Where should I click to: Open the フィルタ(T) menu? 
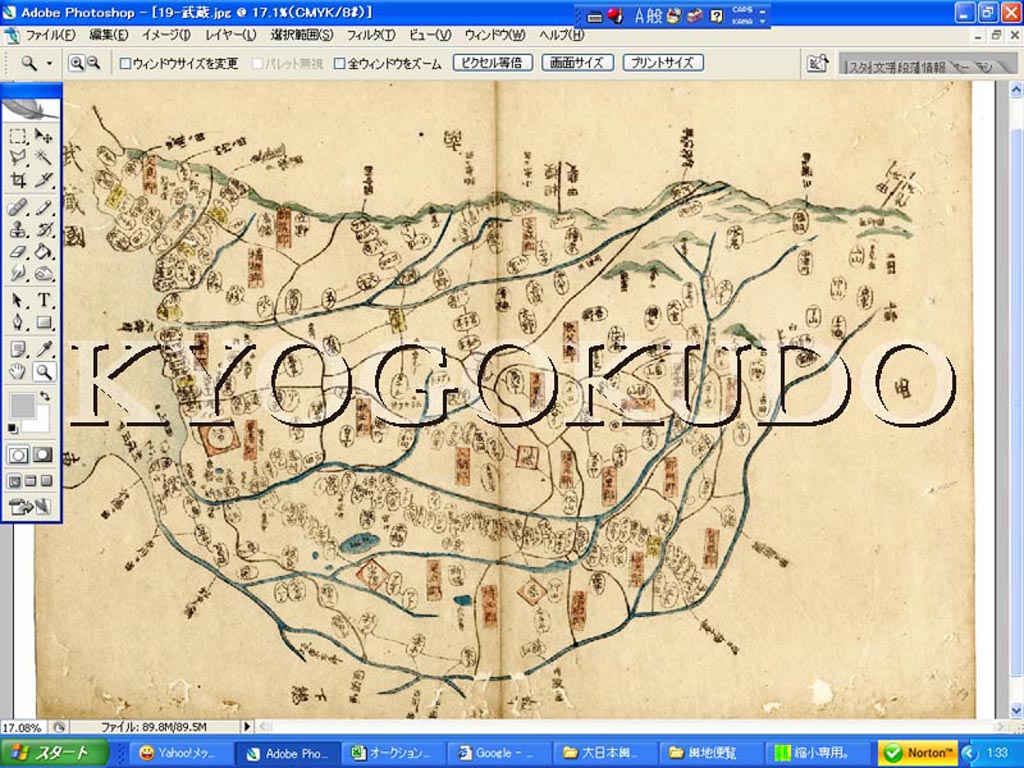[371, 35]
